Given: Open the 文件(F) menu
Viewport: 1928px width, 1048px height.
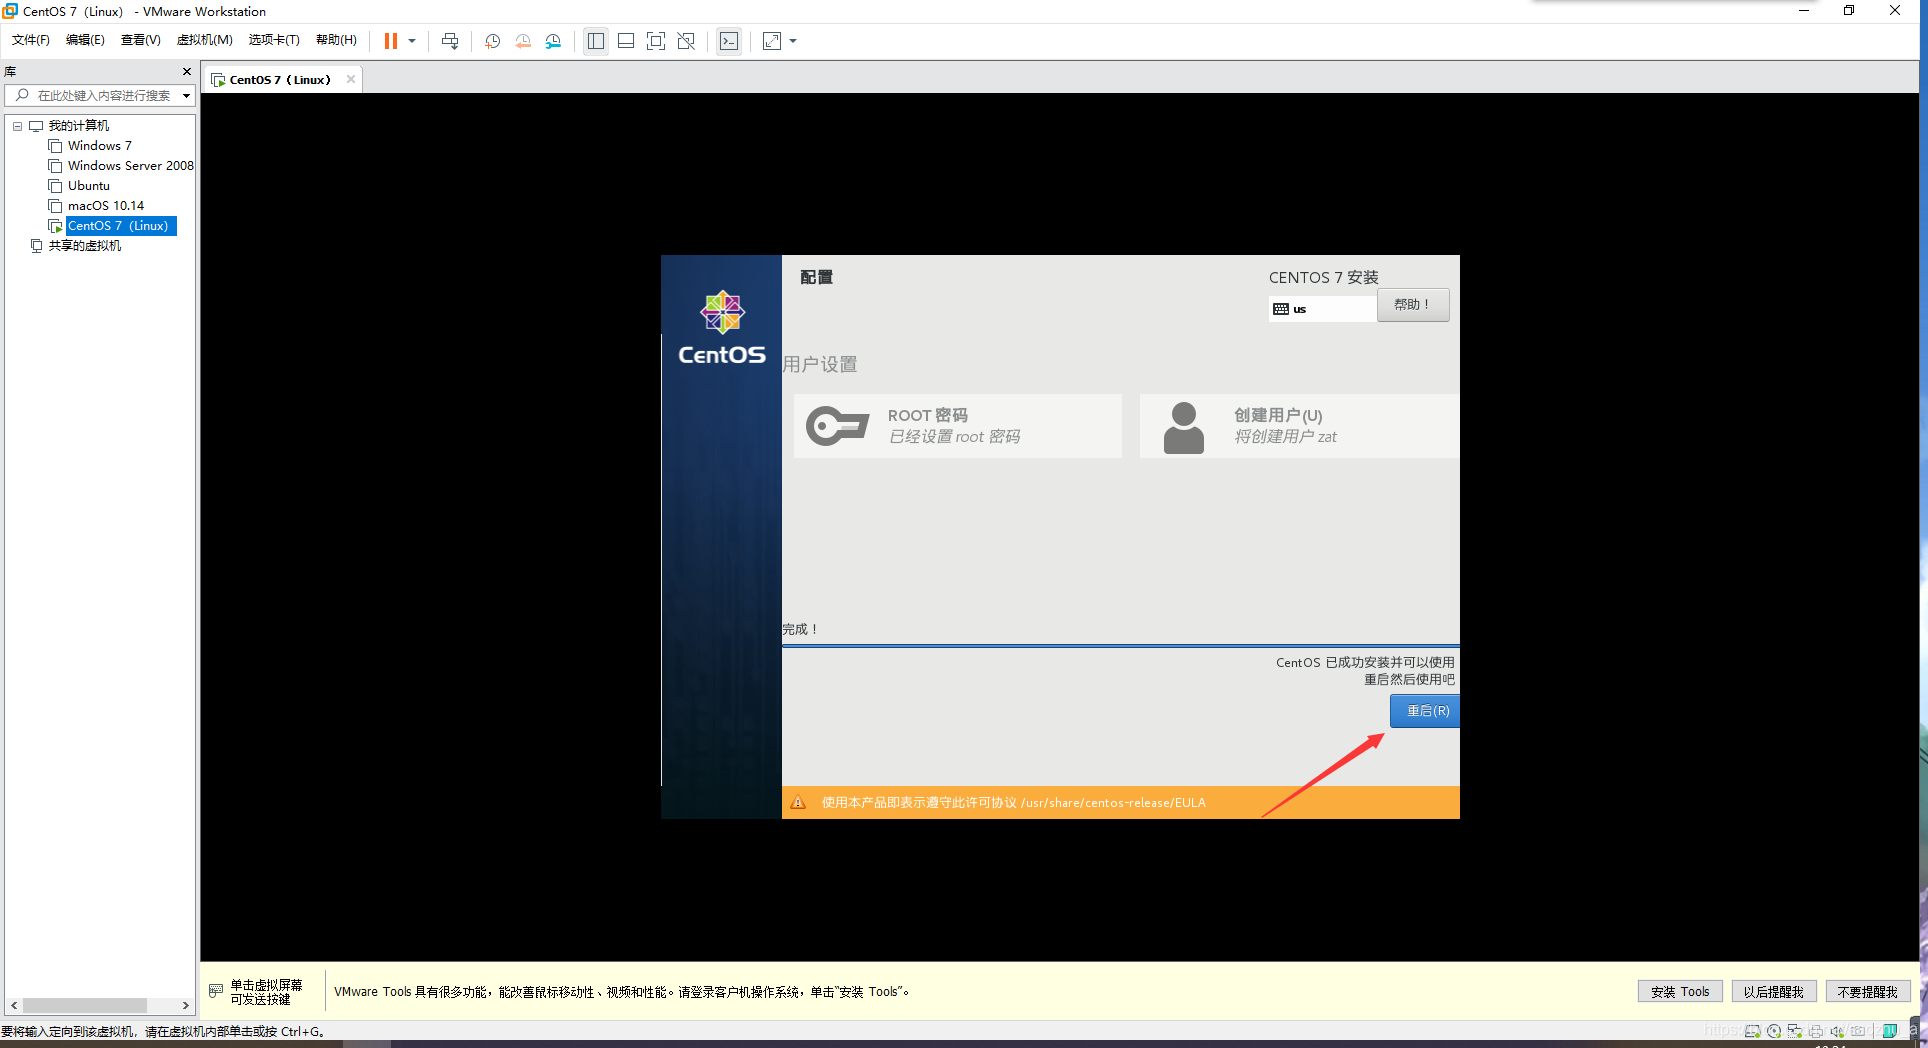Looking at the screenshot, I should click(31, 40).
